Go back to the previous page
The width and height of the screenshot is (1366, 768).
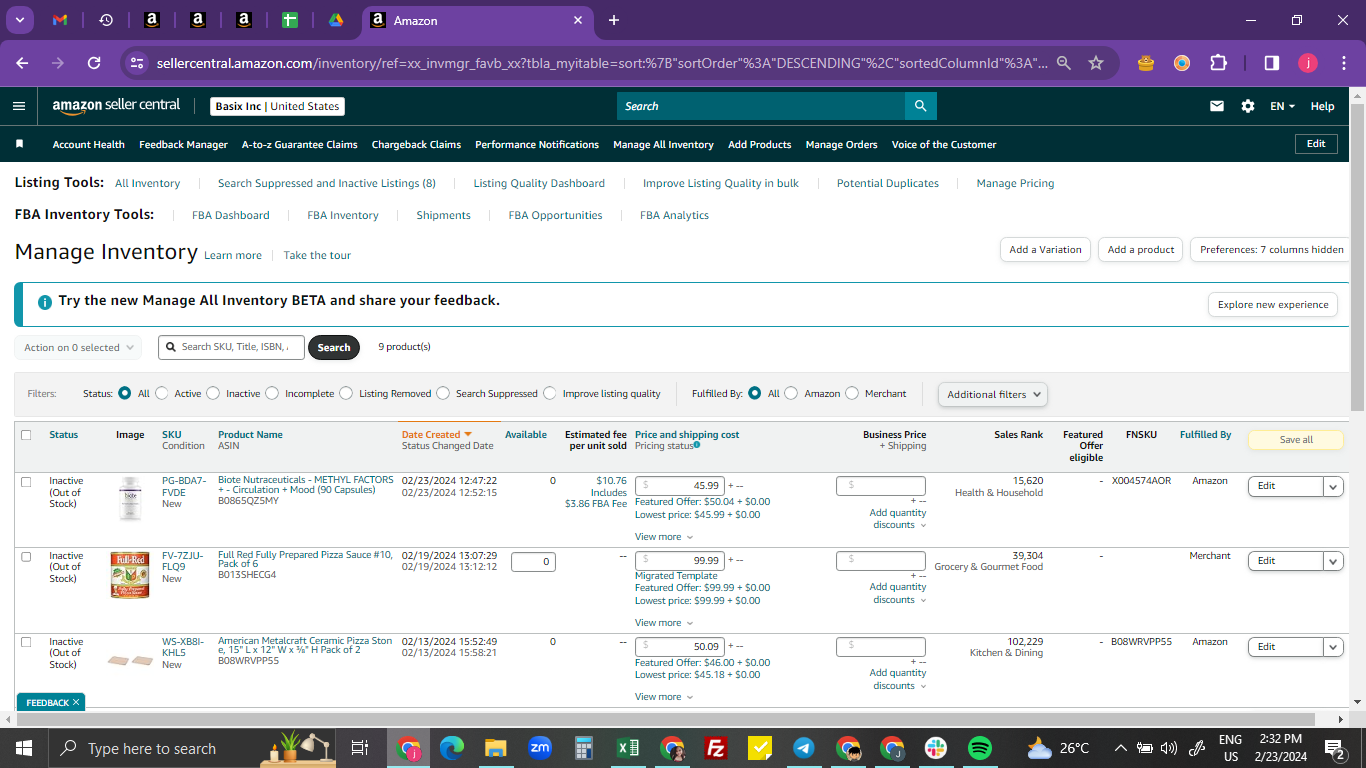22,63
